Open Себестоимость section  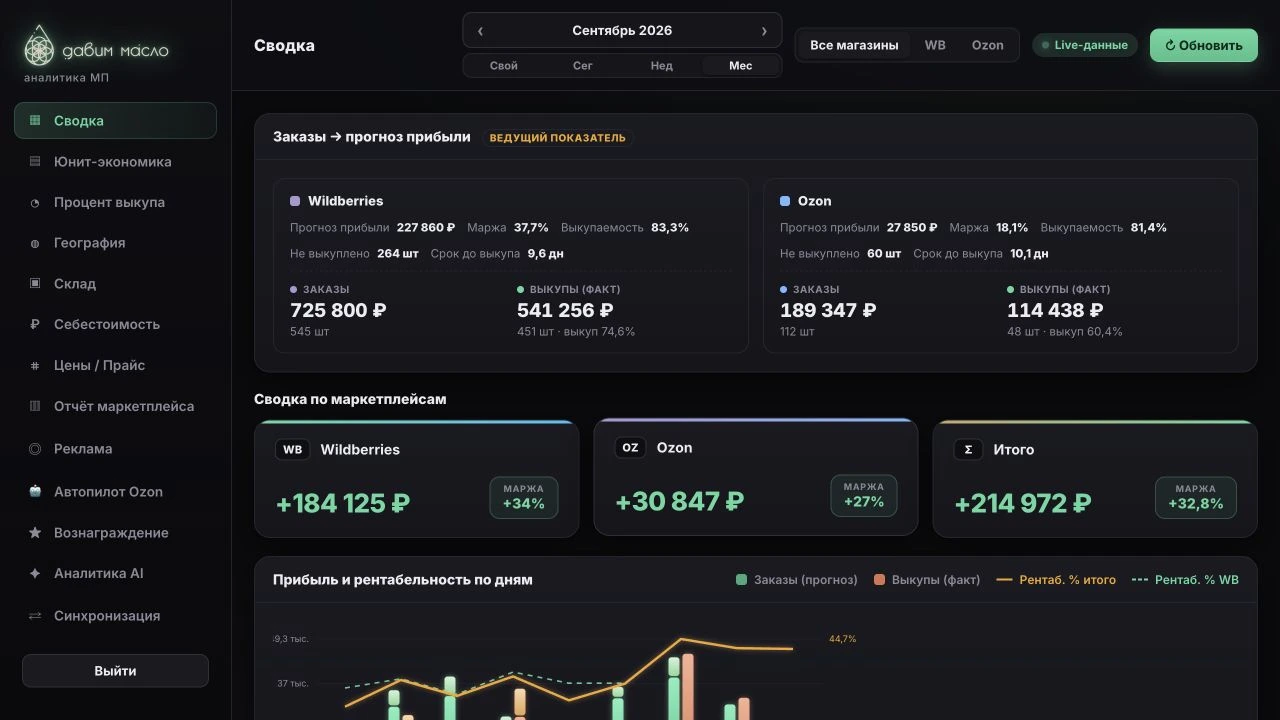(115, 325)
